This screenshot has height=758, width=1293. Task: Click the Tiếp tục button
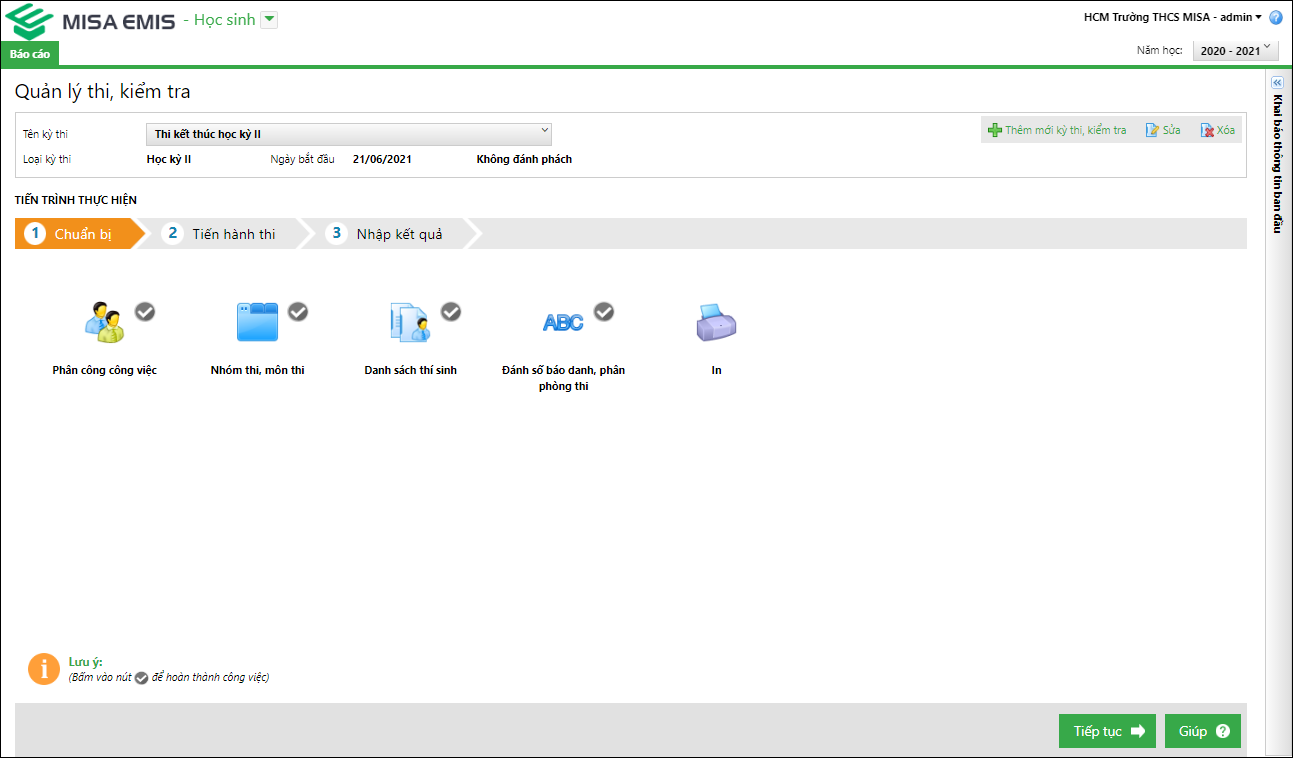(x=1108, y=731)
